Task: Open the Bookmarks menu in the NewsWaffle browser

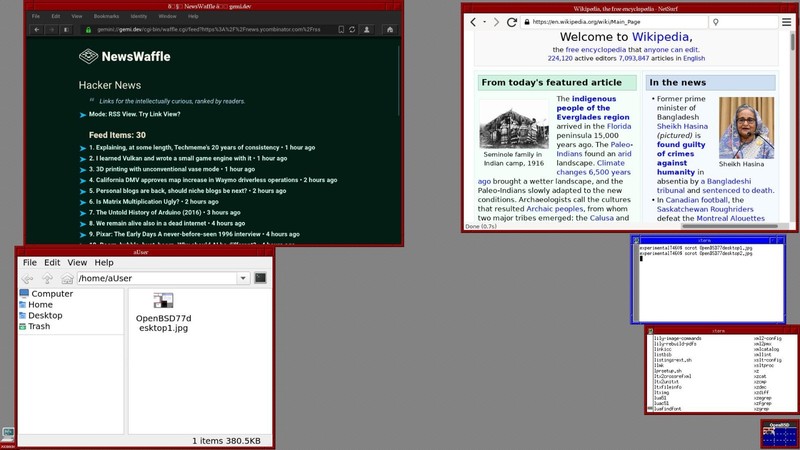Action: [x=106, y=16]
